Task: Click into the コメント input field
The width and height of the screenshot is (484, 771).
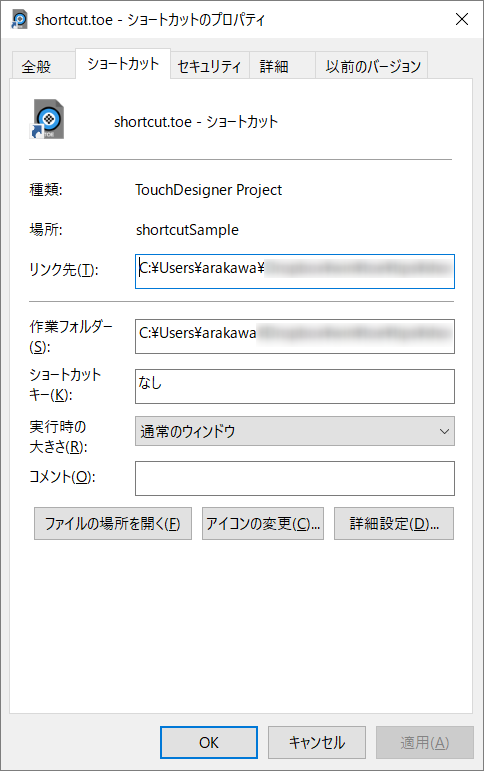Action: pyautogui.click(x=295, y=478)
